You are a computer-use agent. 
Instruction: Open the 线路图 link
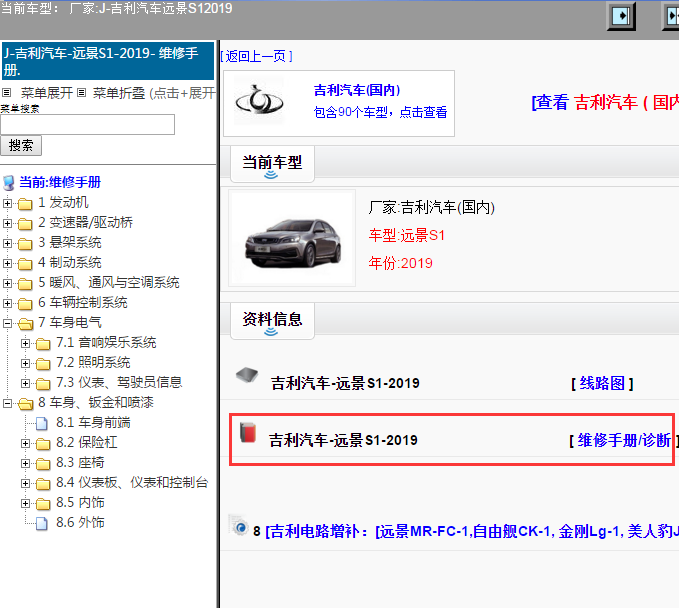click(x=602, y=383)
